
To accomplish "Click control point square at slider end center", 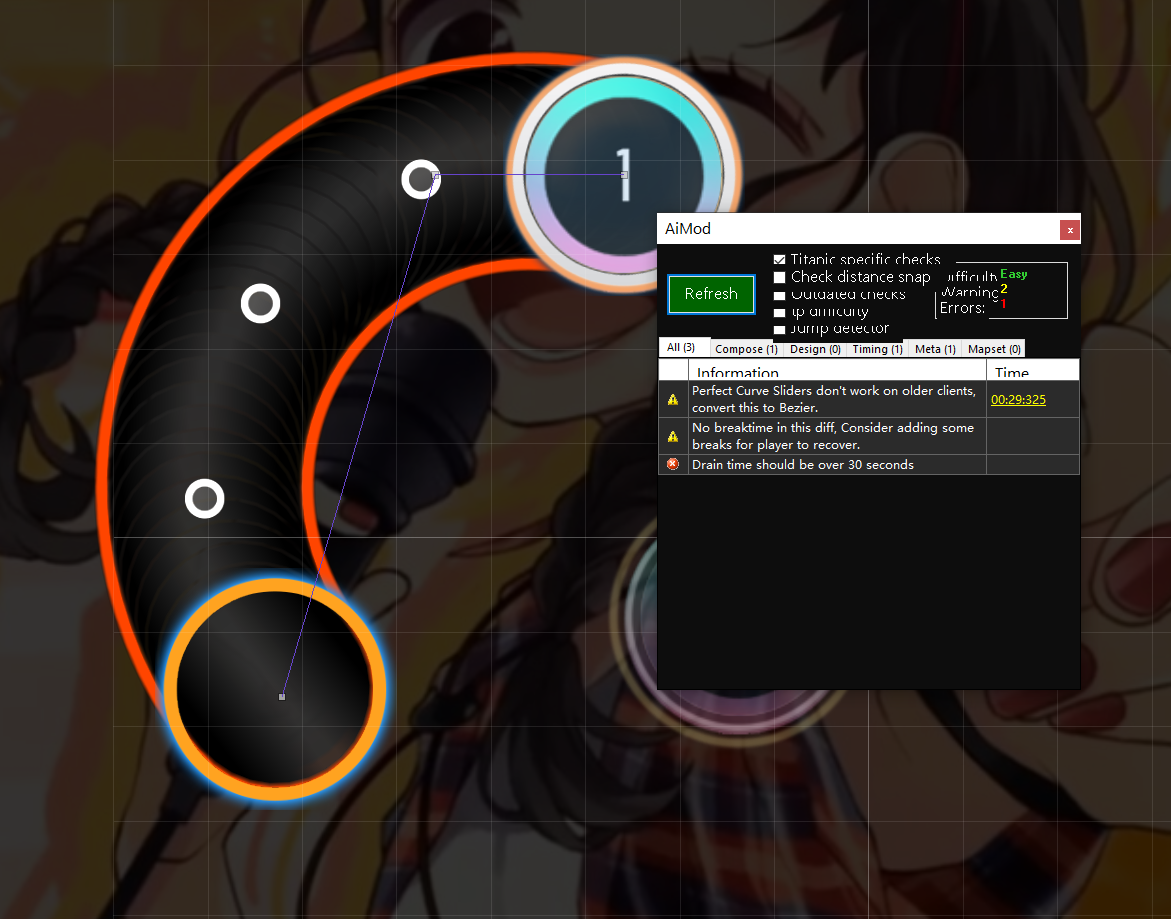I will coord(282,697).
